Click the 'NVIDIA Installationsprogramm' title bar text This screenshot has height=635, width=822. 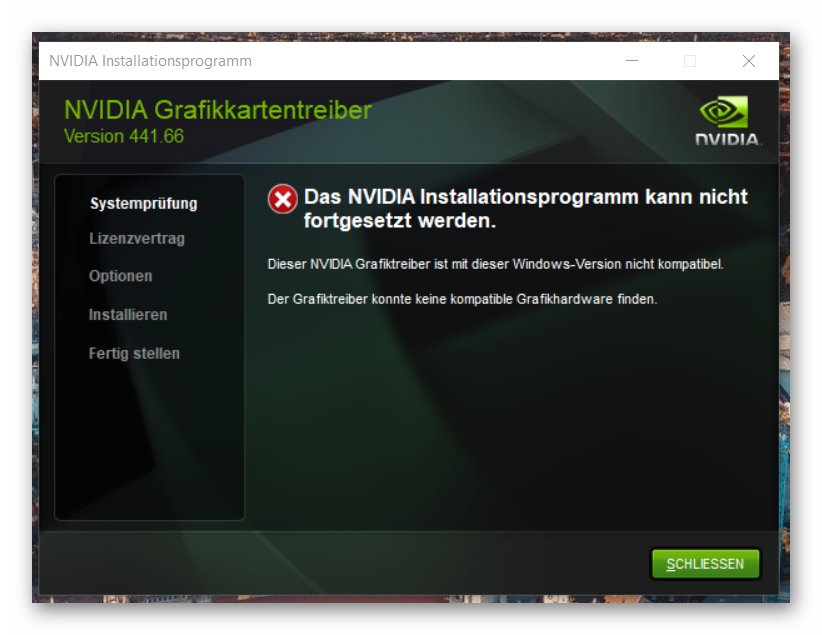(150, 61)
